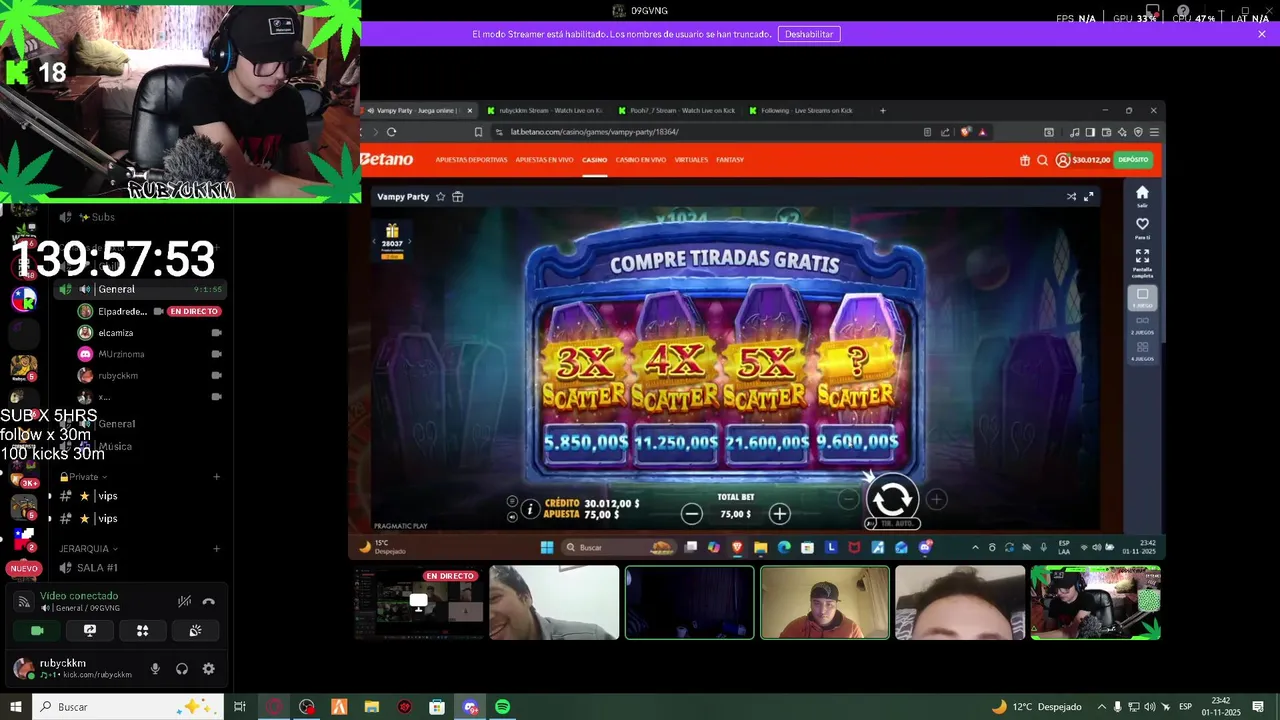Deafen with the Discord headphones icon
Image resolution: width=1280 pixels, height=720 pixels.
pyautogui.click(x=182, y=669)
